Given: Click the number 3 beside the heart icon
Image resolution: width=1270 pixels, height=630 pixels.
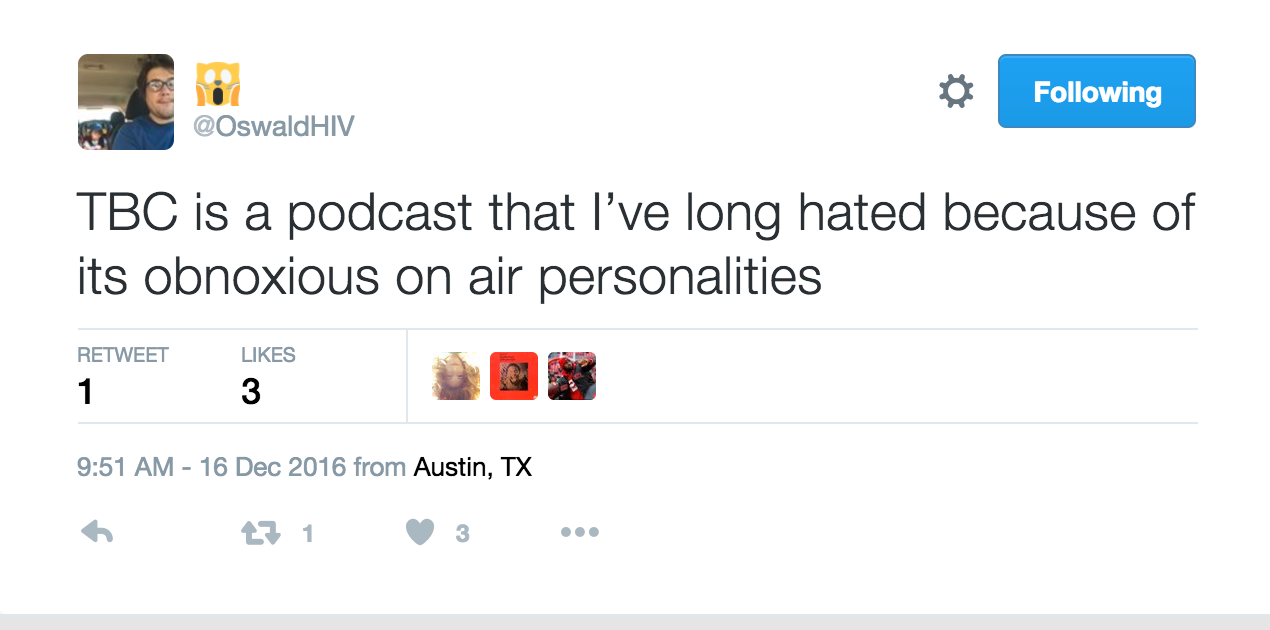Looking at the screenshot, I should pos(462,534).
